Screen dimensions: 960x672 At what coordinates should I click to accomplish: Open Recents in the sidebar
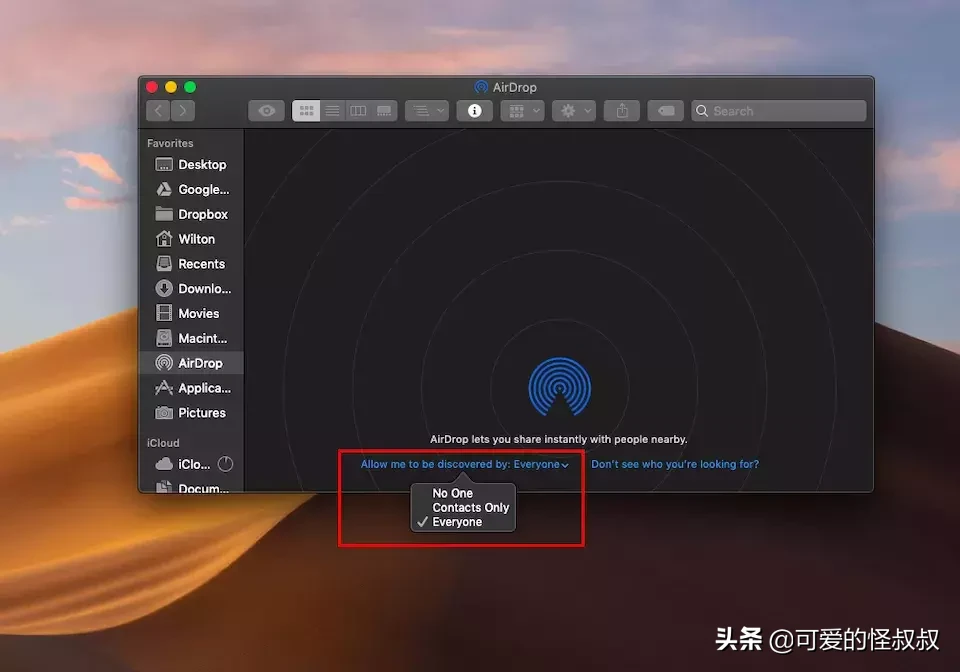click(192, 264)
